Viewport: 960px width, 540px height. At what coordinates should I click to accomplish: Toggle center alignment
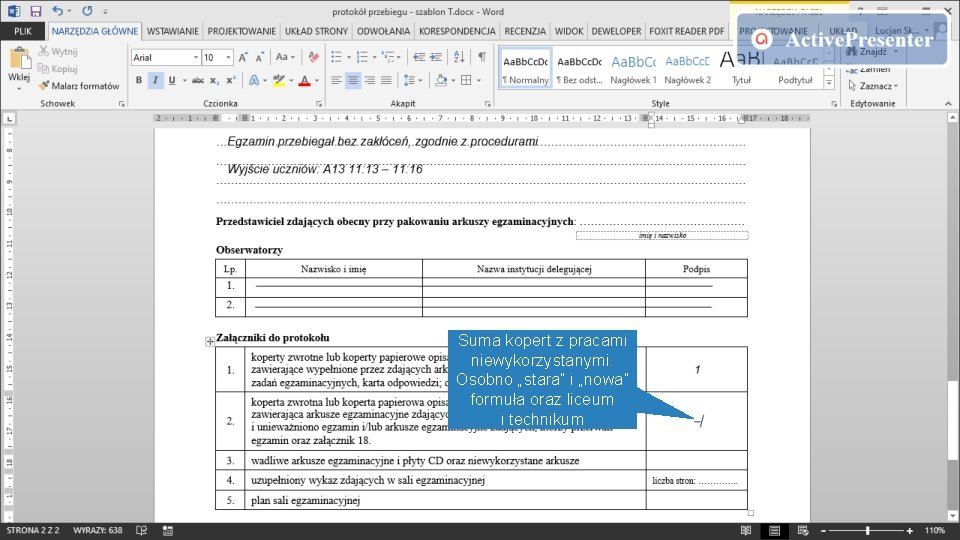[353, 80]
